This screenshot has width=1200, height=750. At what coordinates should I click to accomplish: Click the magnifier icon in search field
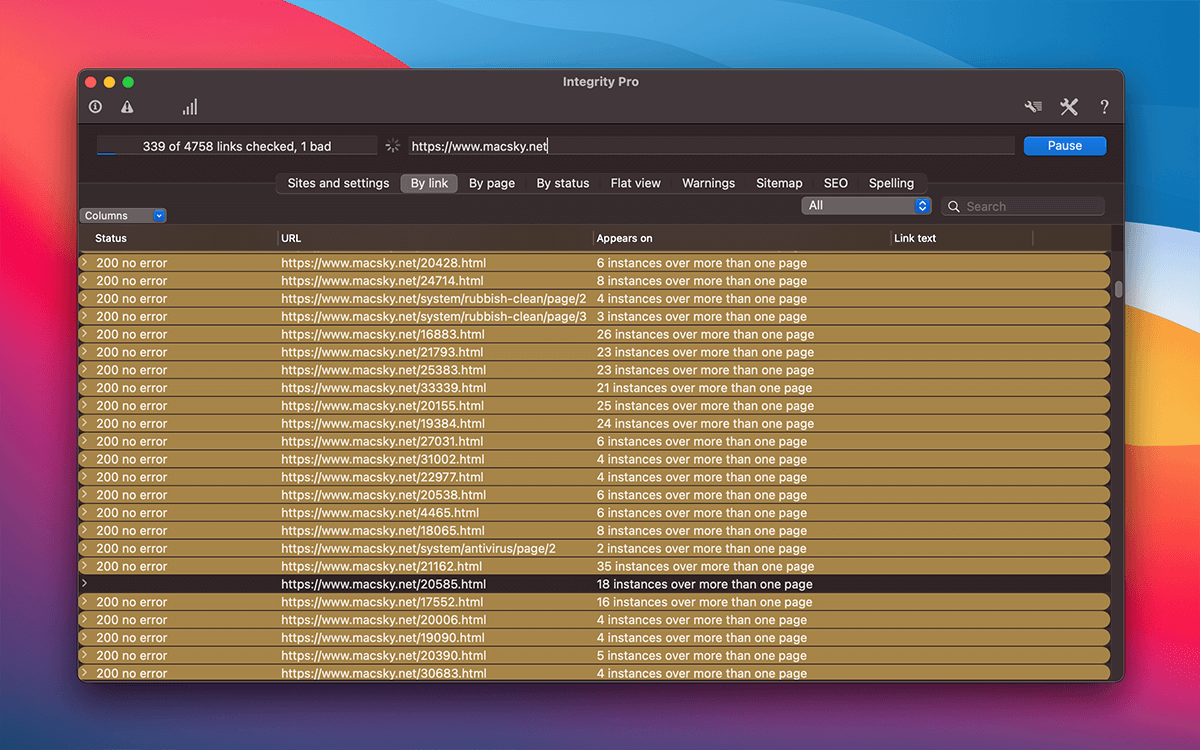(x=954, y=207)
